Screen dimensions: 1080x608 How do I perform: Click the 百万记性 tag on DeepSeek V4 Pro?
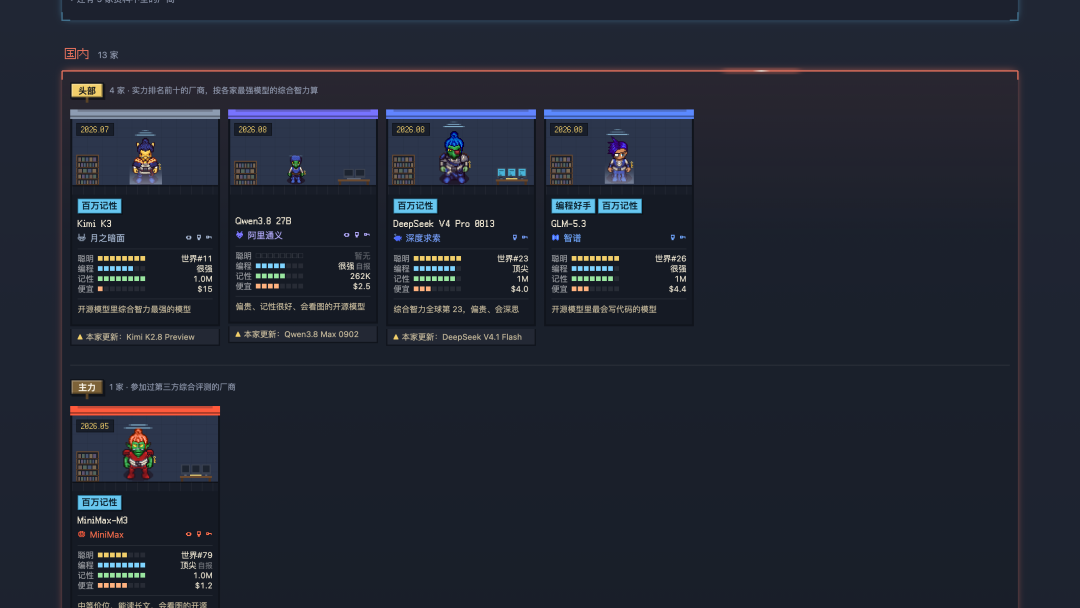[415, 206]
